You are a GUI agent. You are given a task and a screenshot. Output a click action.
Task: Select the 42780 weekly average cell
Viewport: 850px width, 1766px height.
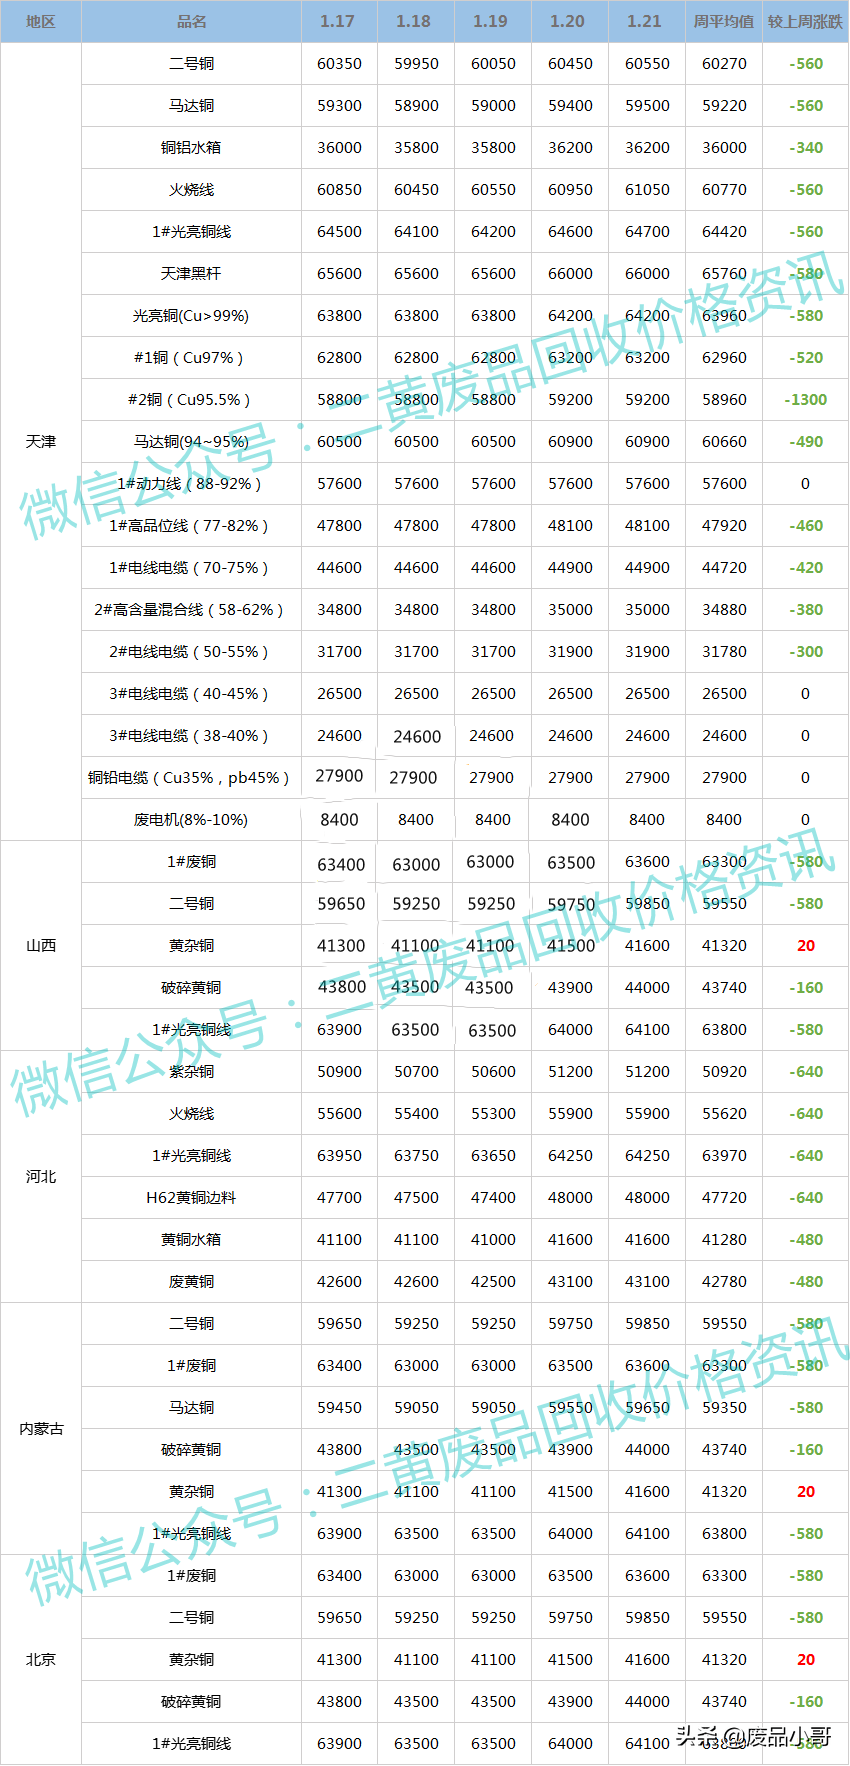(724, 1281)
